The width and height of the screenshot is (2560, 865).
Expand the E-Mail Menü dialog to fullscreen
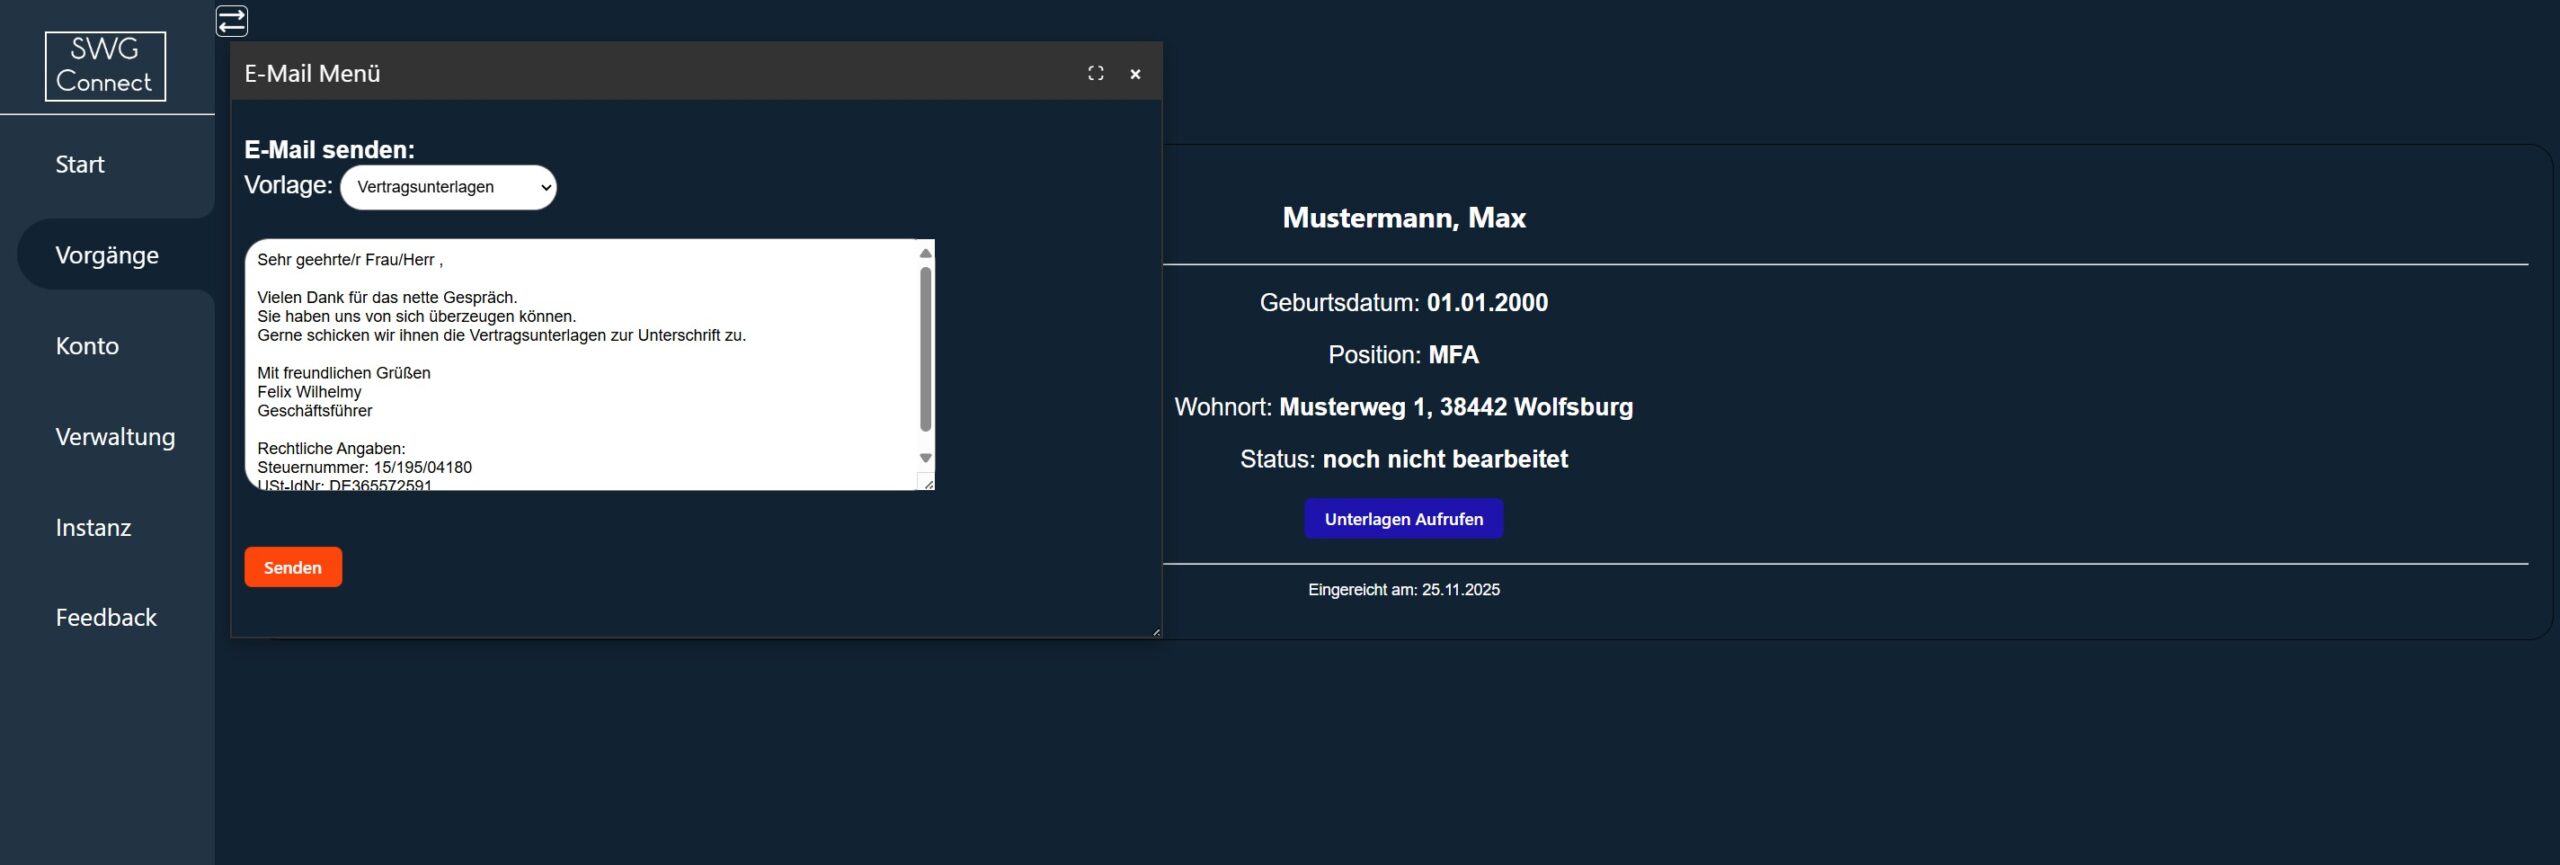1096,73
